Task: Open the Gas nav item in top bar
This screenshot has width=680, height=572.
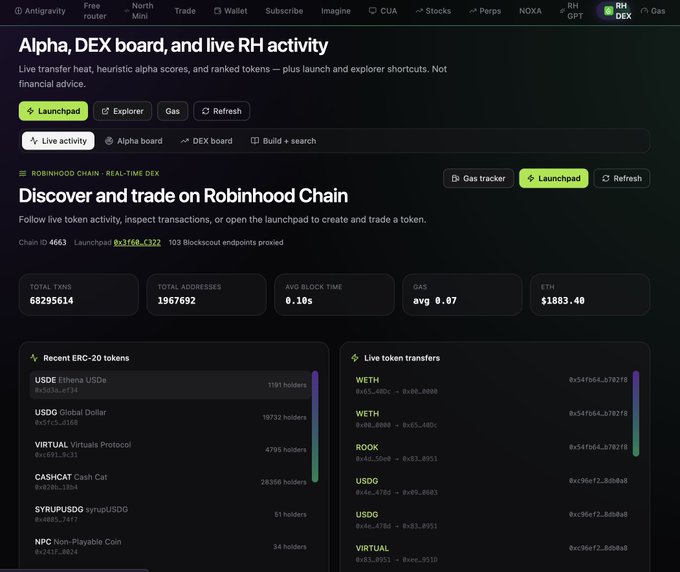Action: [x=653, y=11]
